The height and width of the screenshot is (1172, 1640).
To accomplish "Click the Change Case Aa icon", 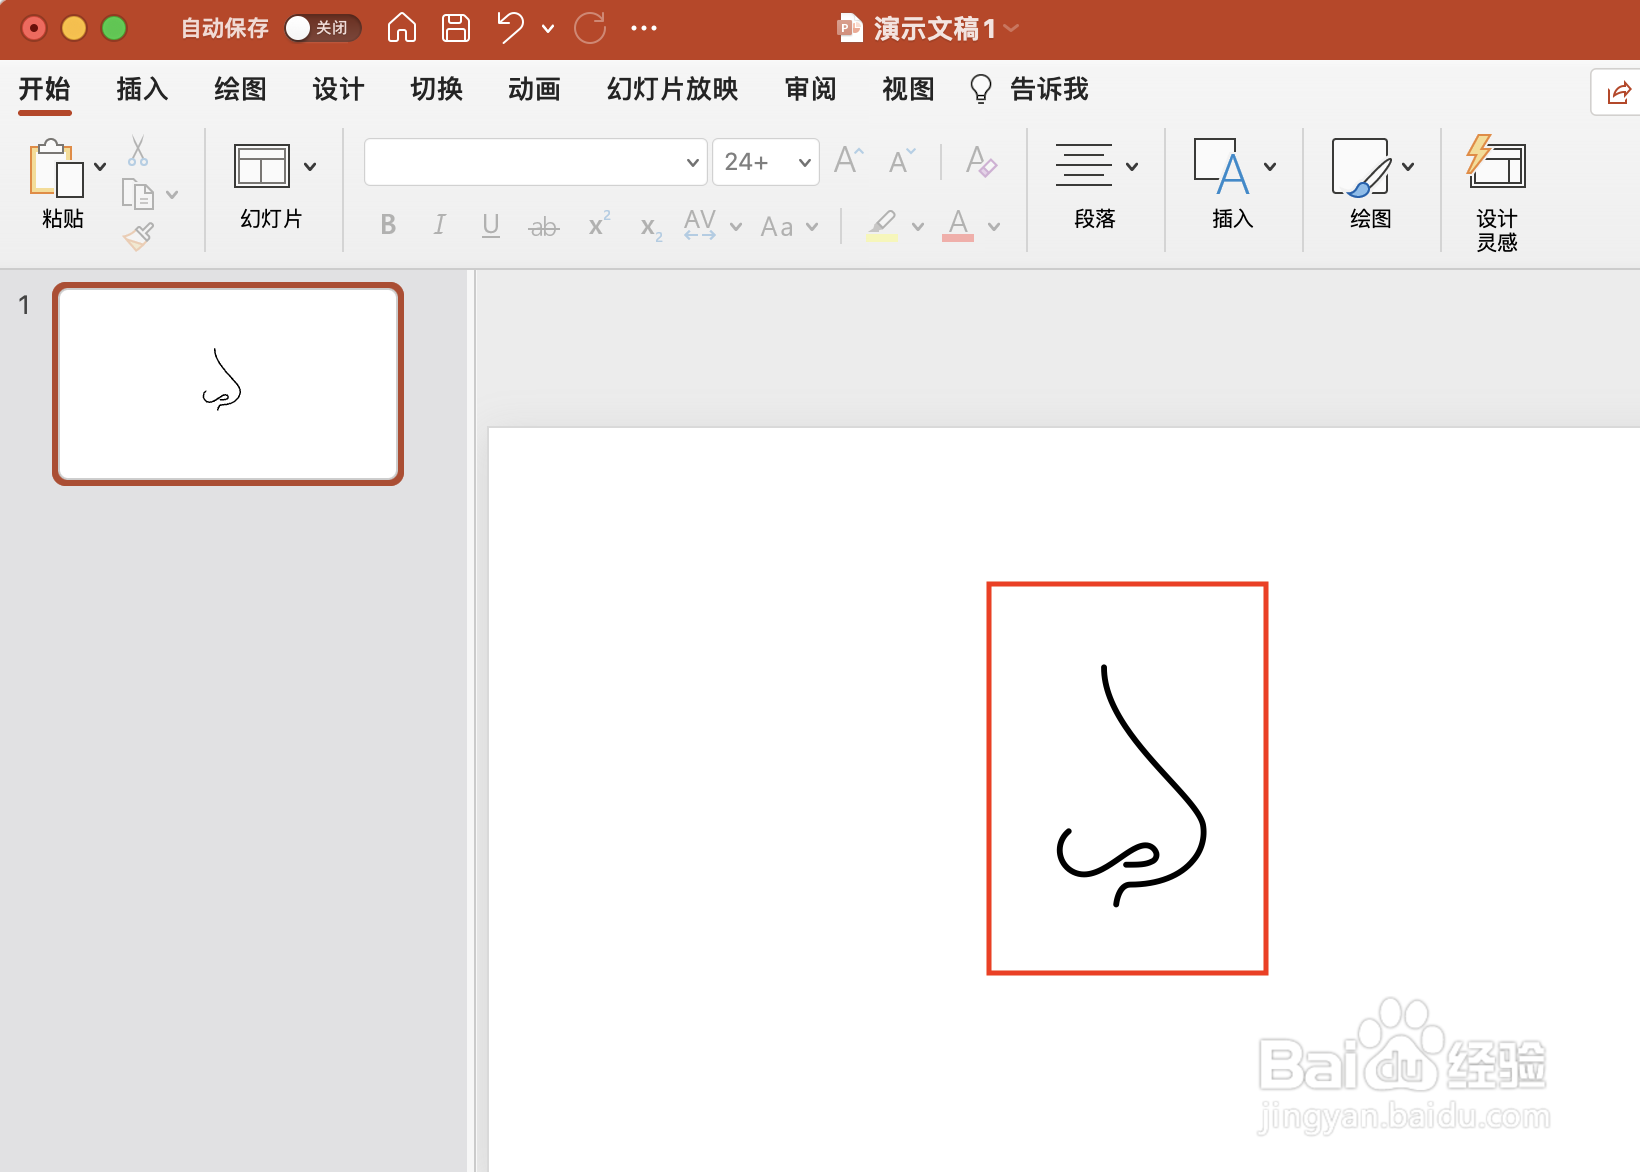I will click(777, 226).
